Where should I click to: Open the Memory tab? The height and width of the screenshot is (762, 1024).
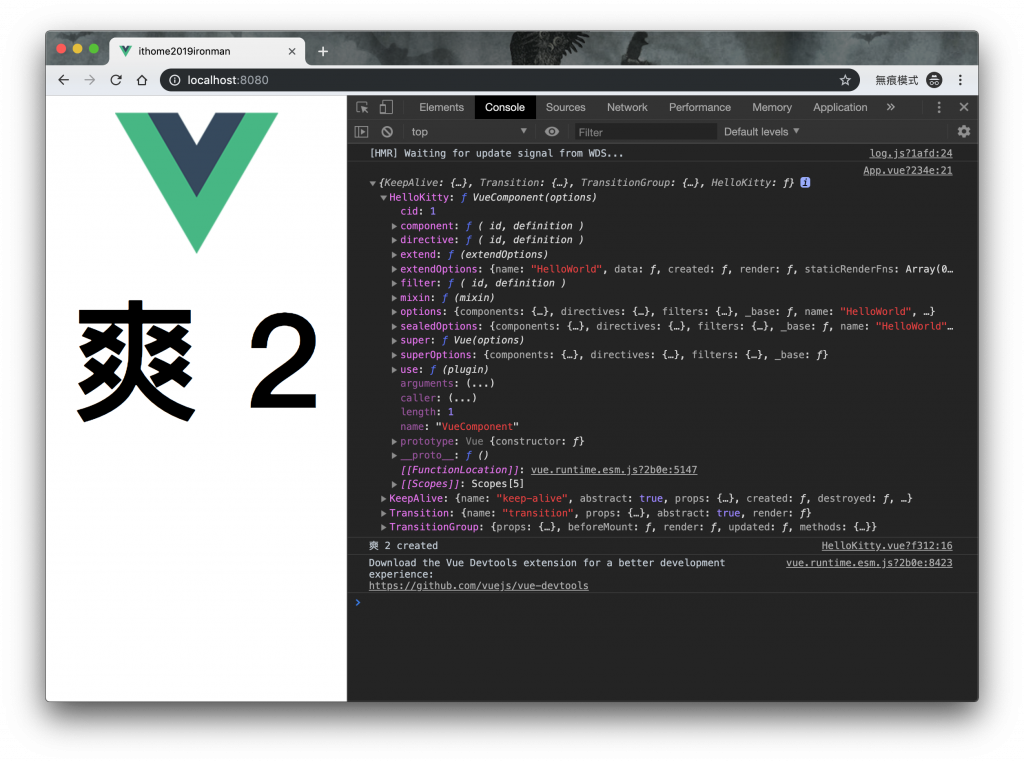pyautogui.click(x=772, y=107)
